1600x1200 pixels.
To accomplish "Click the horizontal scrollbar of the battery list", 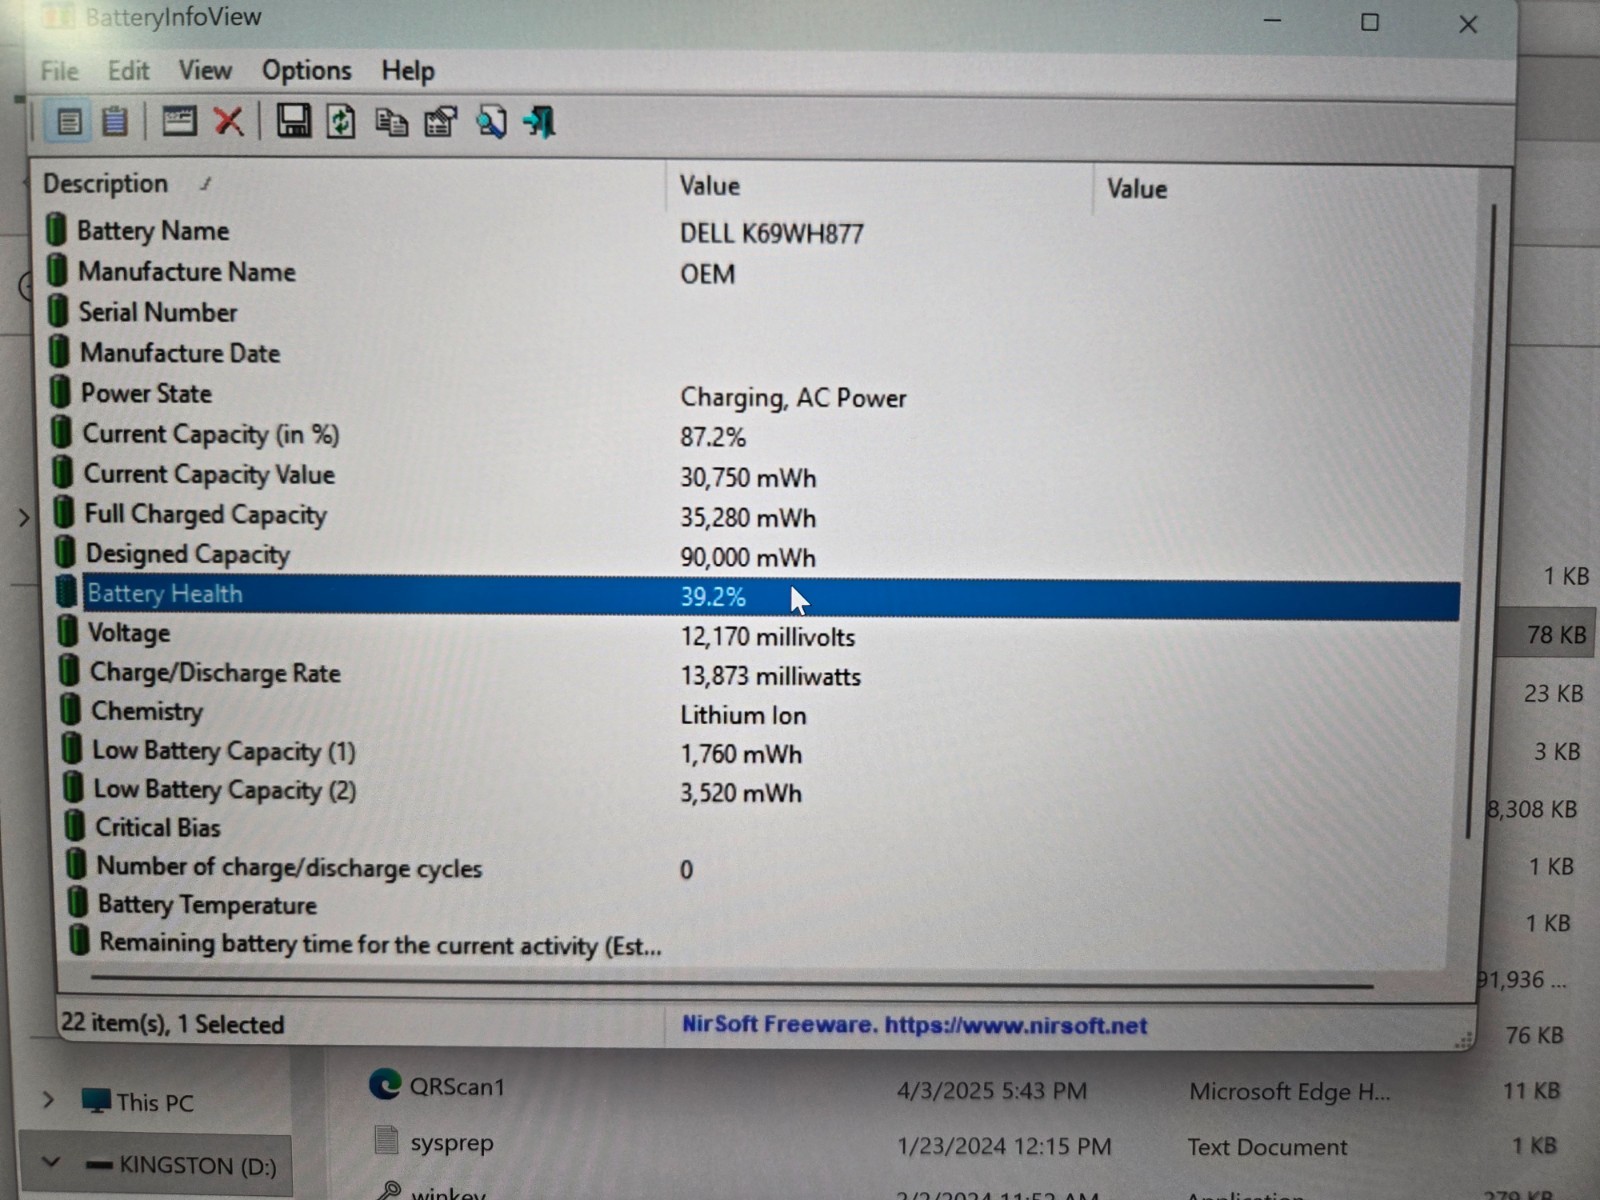I will [x=732, y=980].
